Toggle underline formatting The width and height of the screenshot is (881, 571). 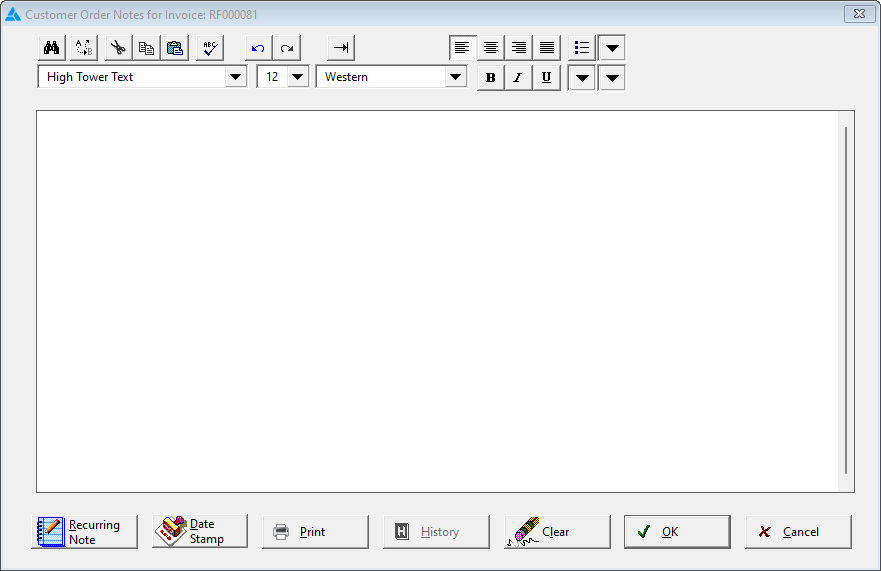[x=546, y=78]
